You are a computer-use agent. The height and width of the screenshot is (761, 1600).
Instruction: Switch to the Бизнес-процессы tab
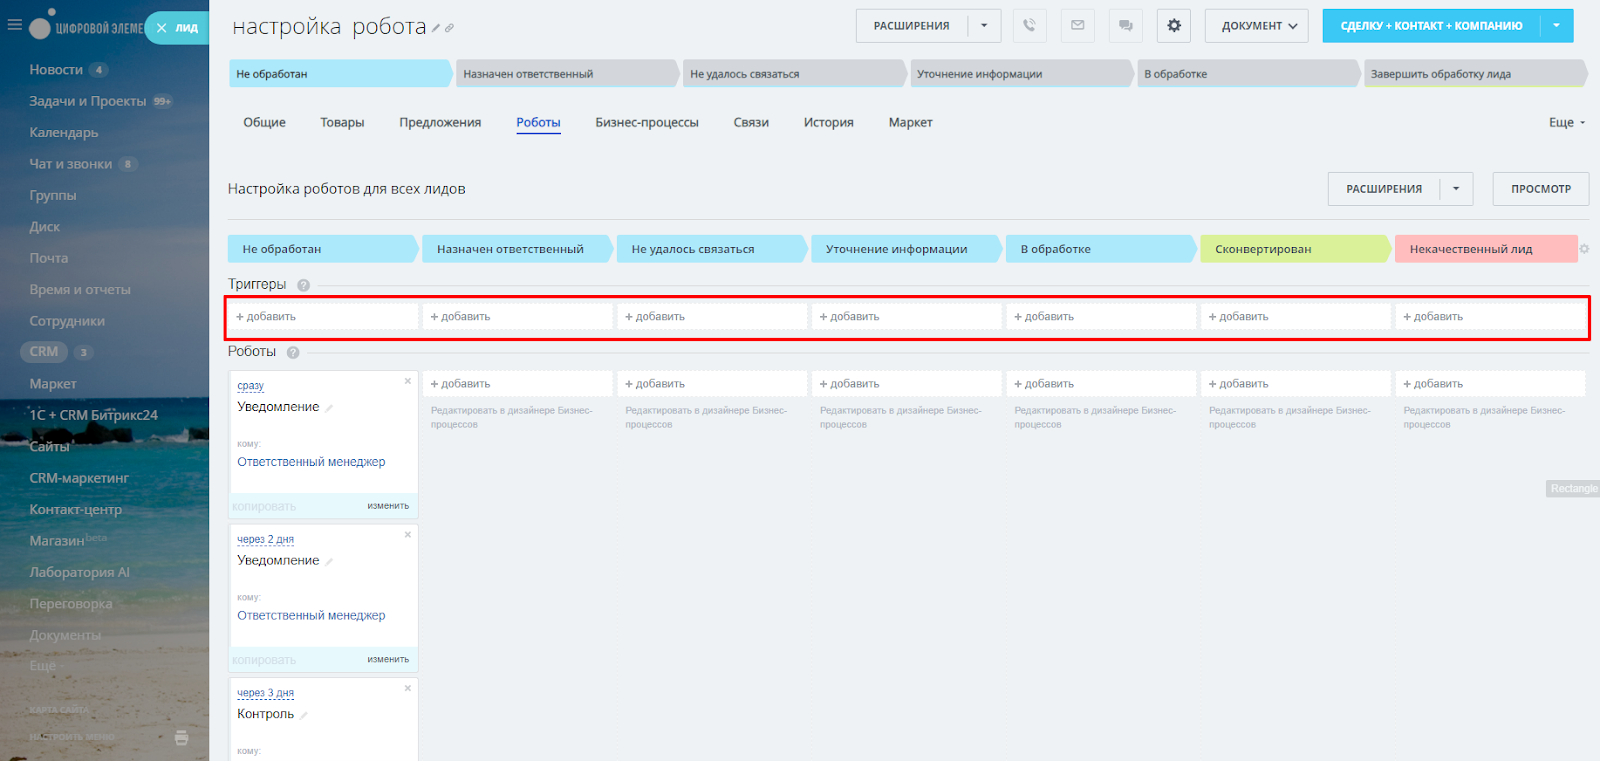[x=646, y=123]
